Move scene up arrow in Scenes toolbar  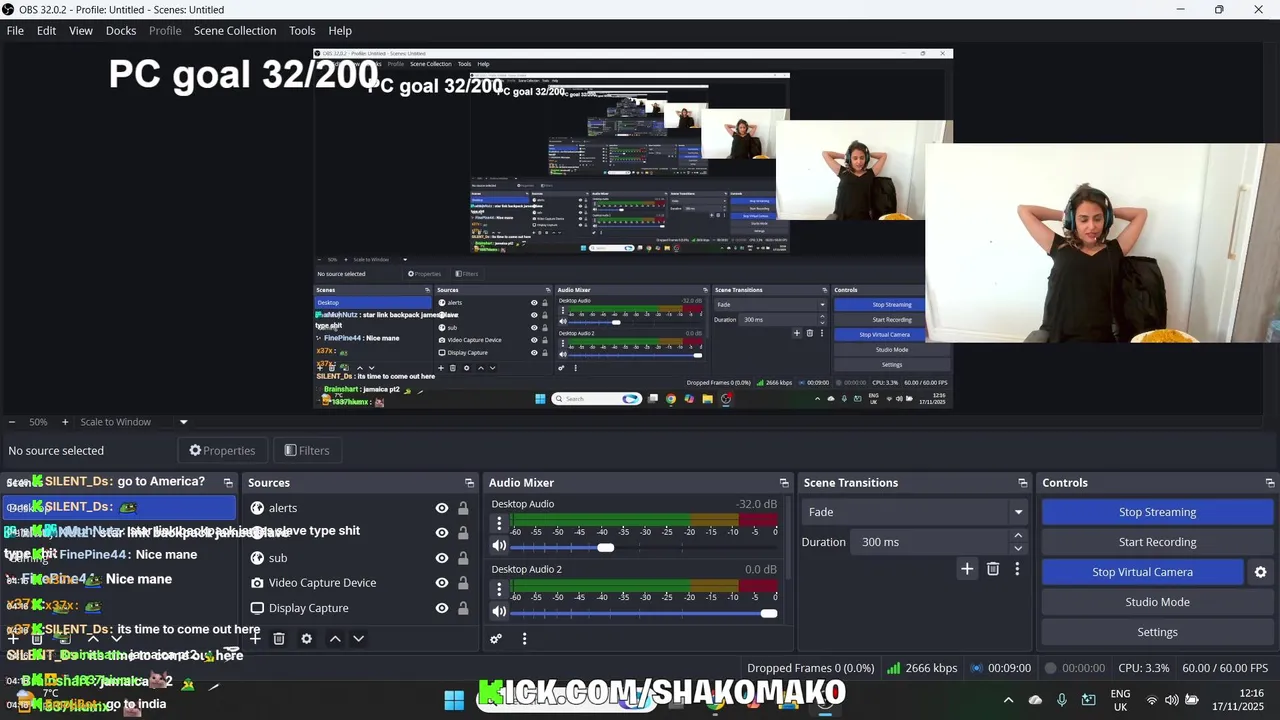(x=93, y=639)
